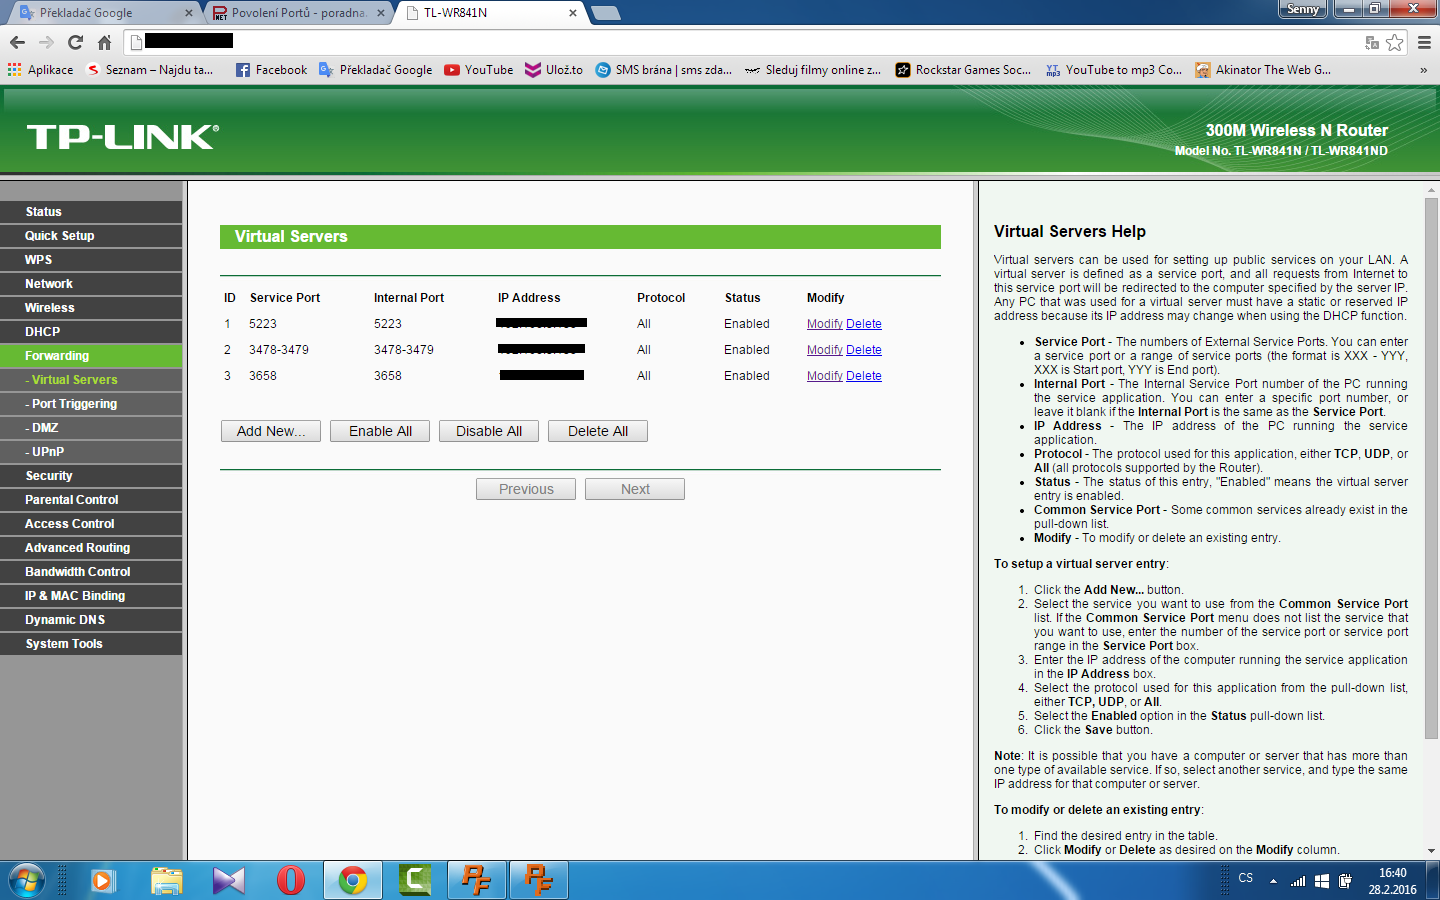
Task: Open the Dynamic DNS menu
Action: pyautogui.click(x=91, y=620)
